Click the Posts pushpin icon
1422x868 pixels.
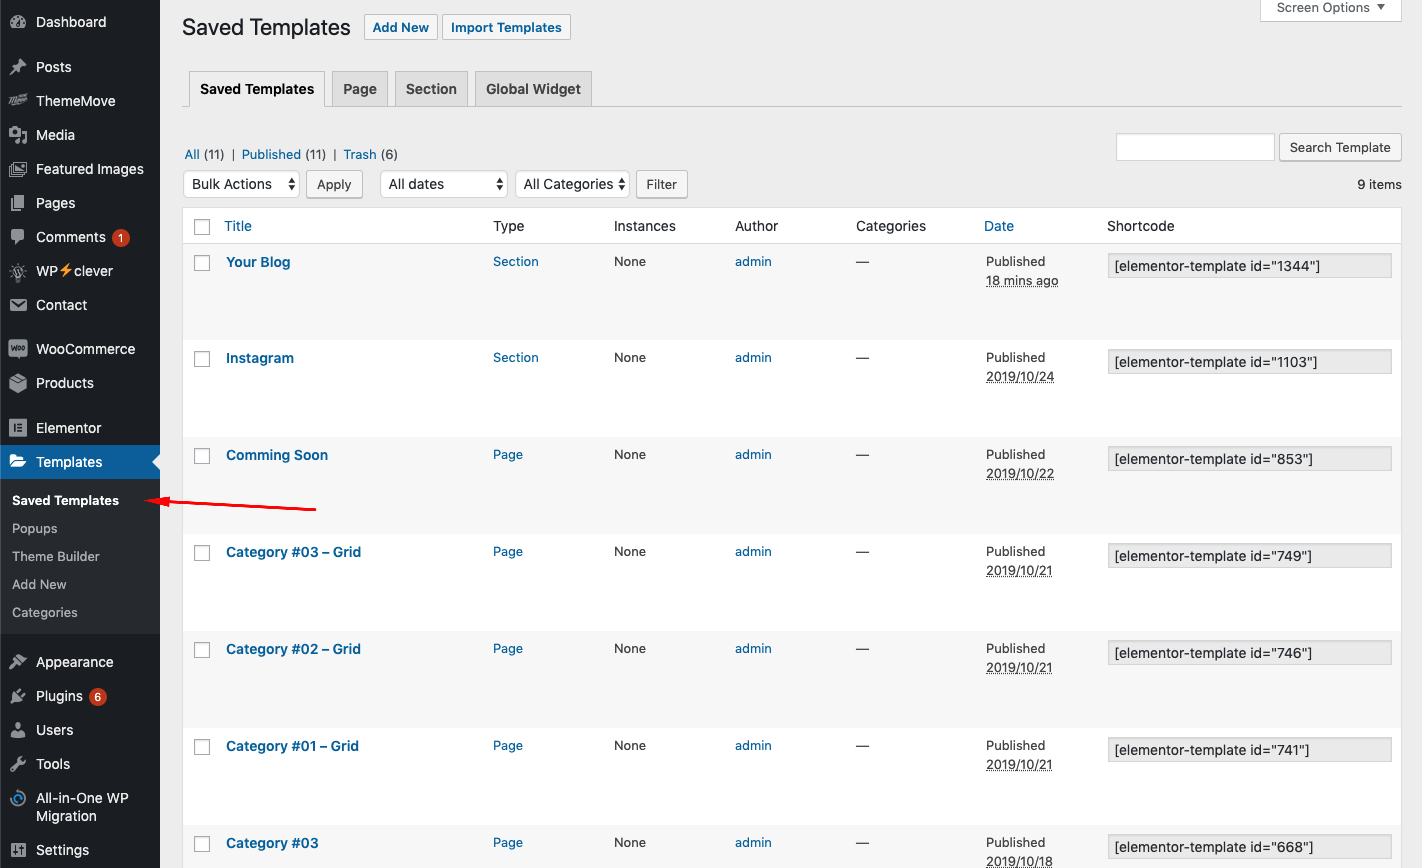[x=18, y=67]
